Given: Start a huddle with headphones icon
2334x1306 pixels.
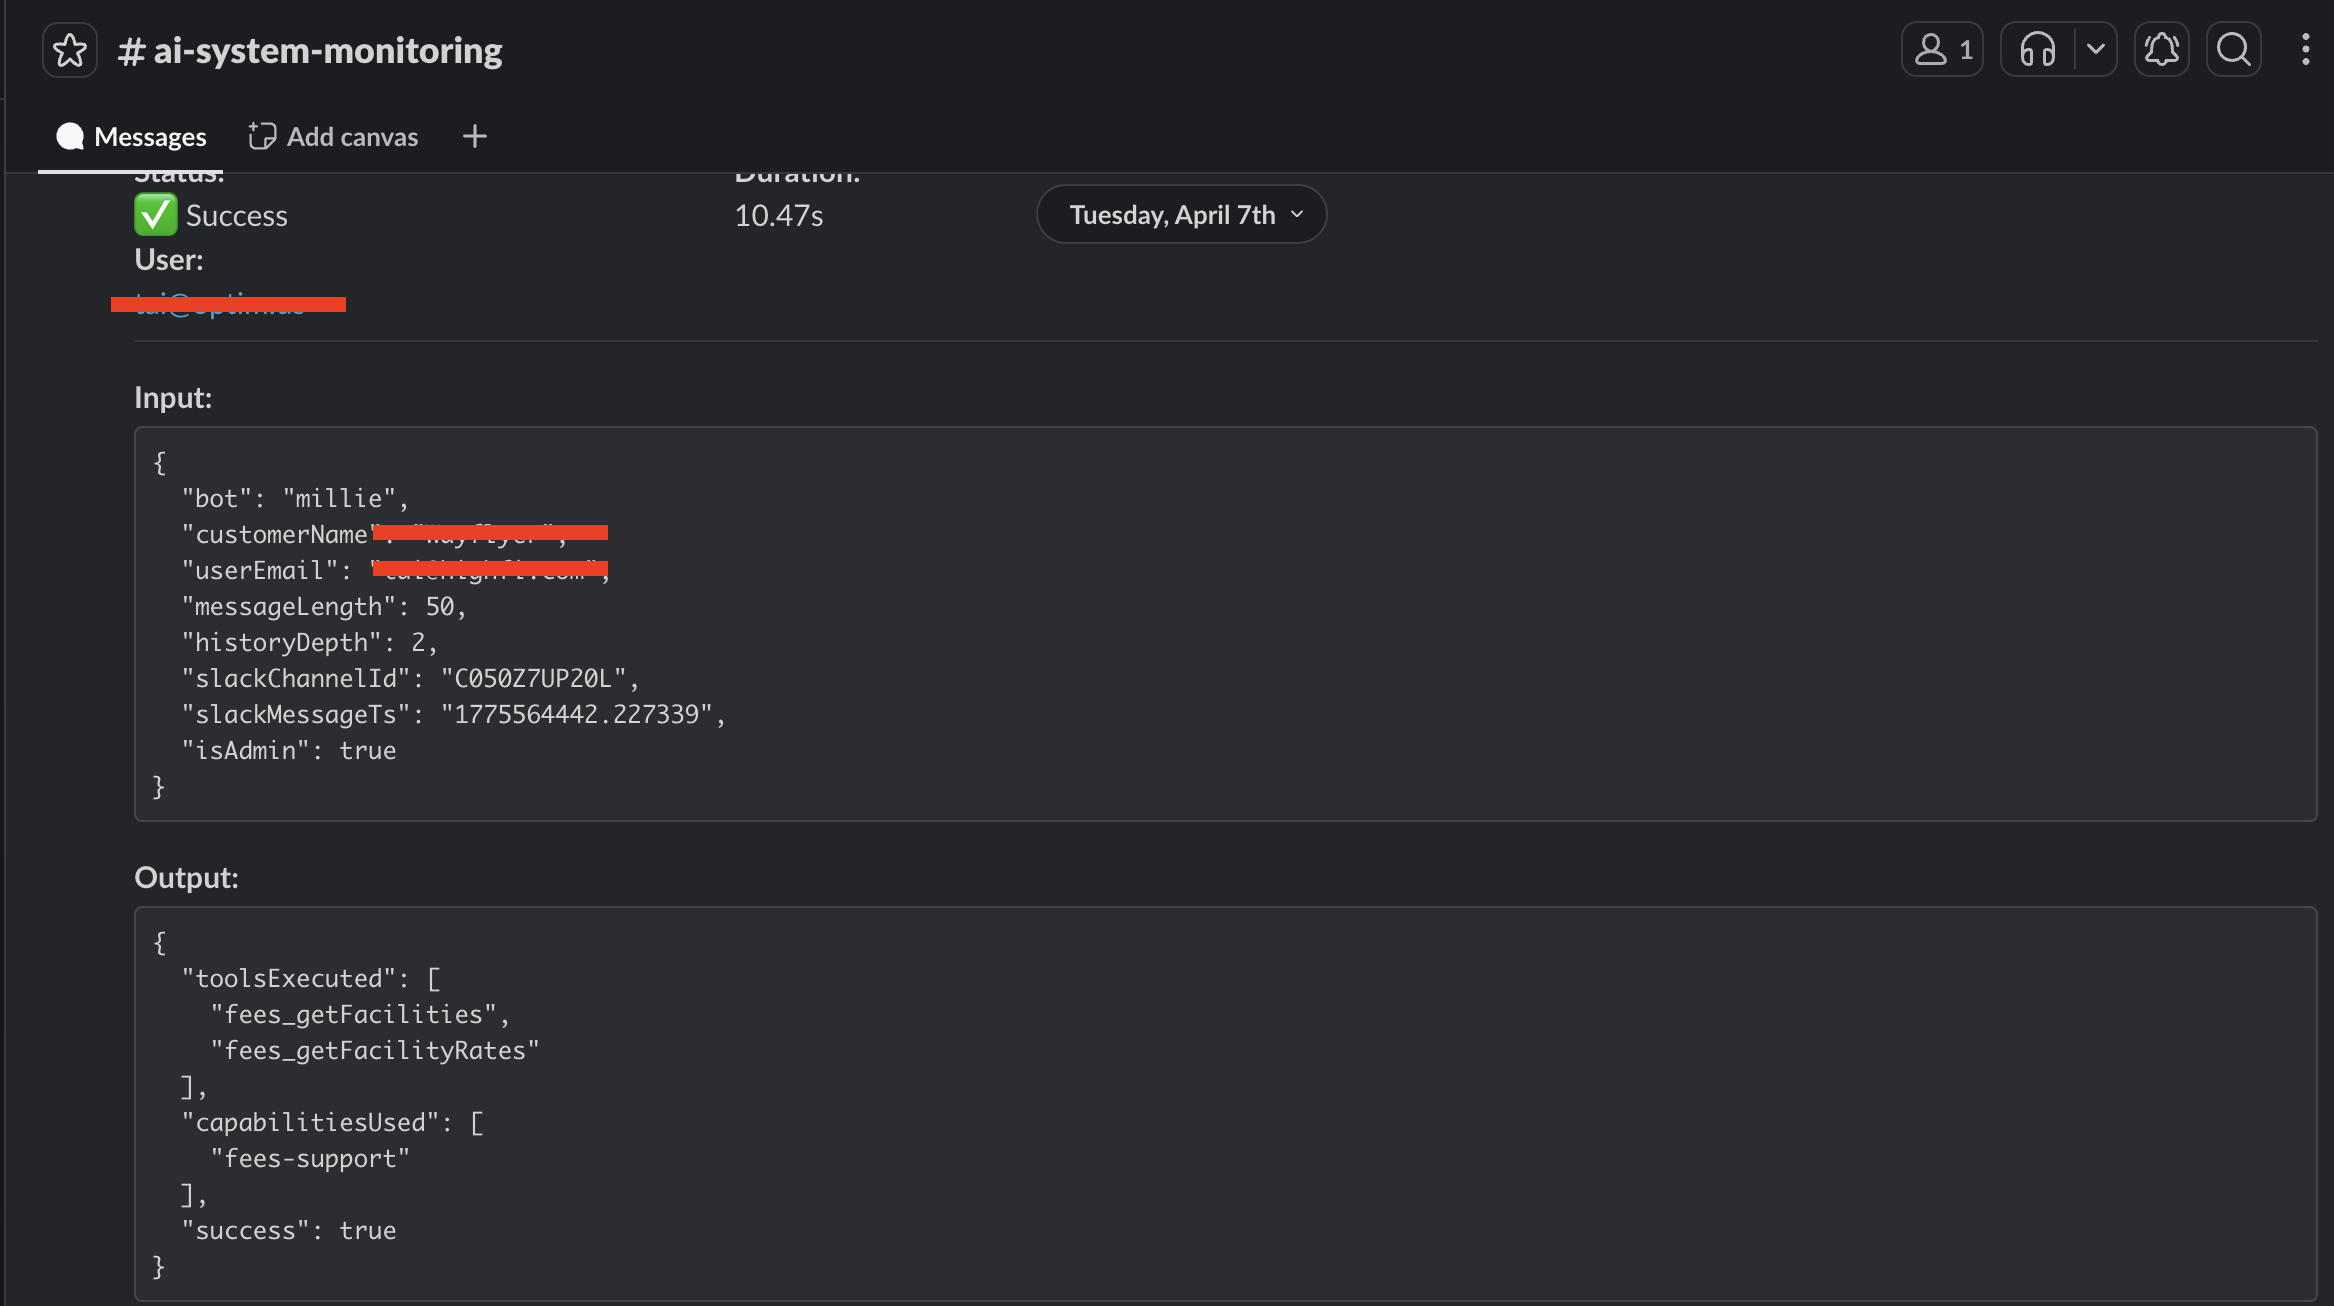Looking at the screenshot, I should [2037, 49].
